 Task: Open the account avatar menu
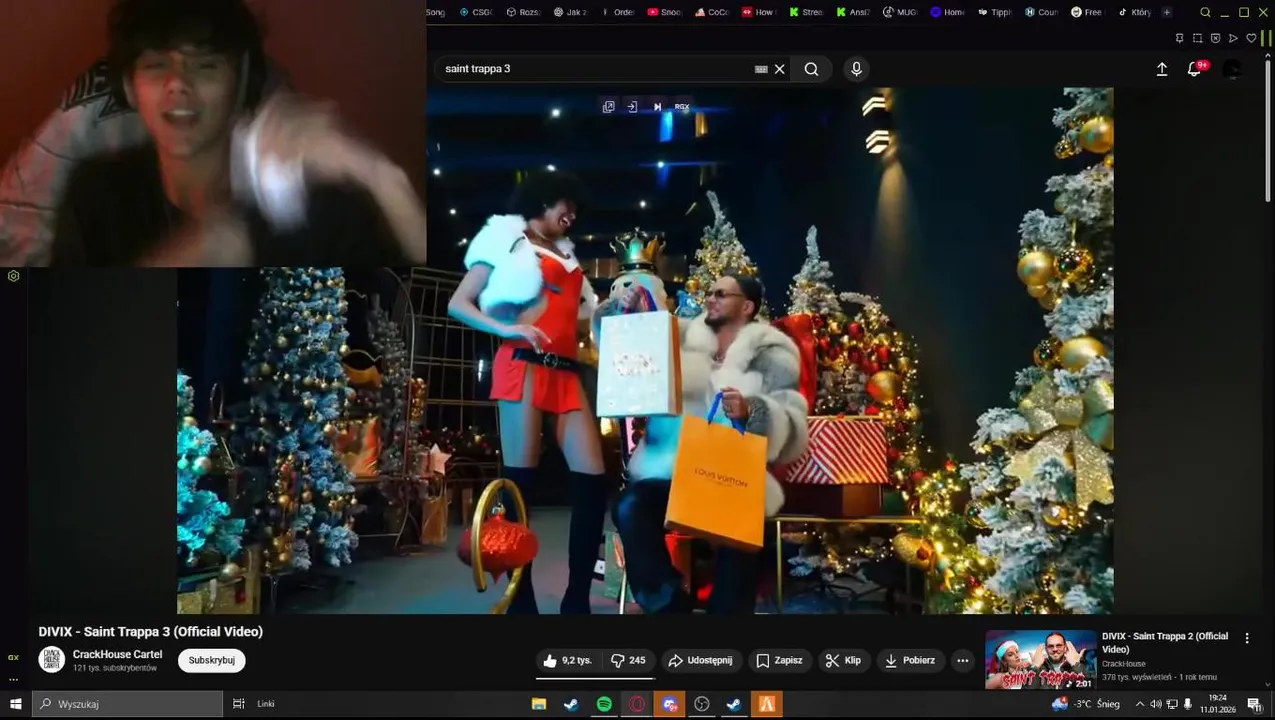tap(1233, 69)
